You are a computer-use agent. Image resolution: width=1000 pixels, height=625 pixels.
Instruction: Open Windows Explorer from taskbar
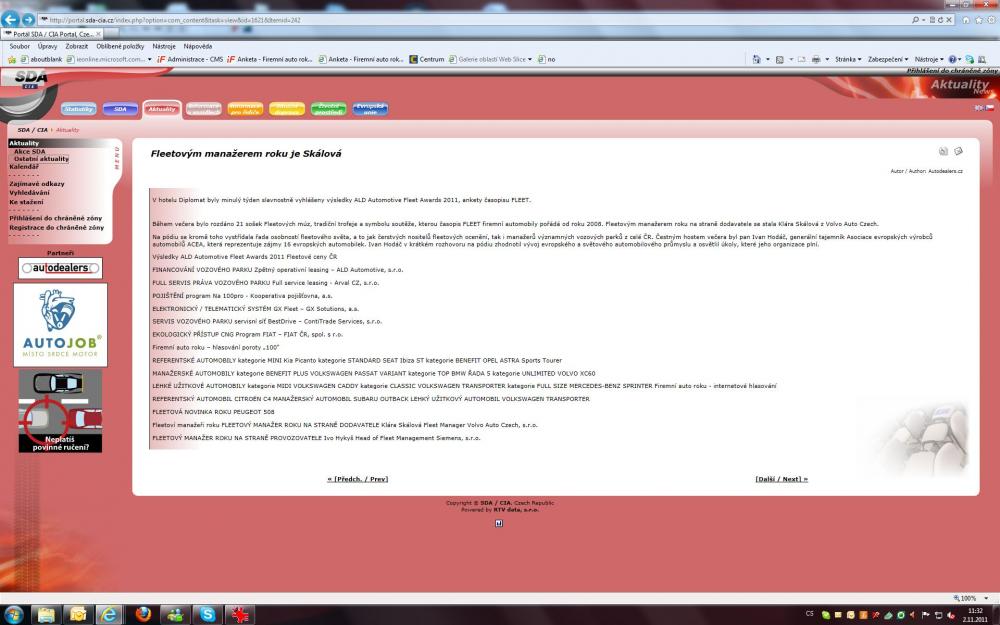point(46,615)
